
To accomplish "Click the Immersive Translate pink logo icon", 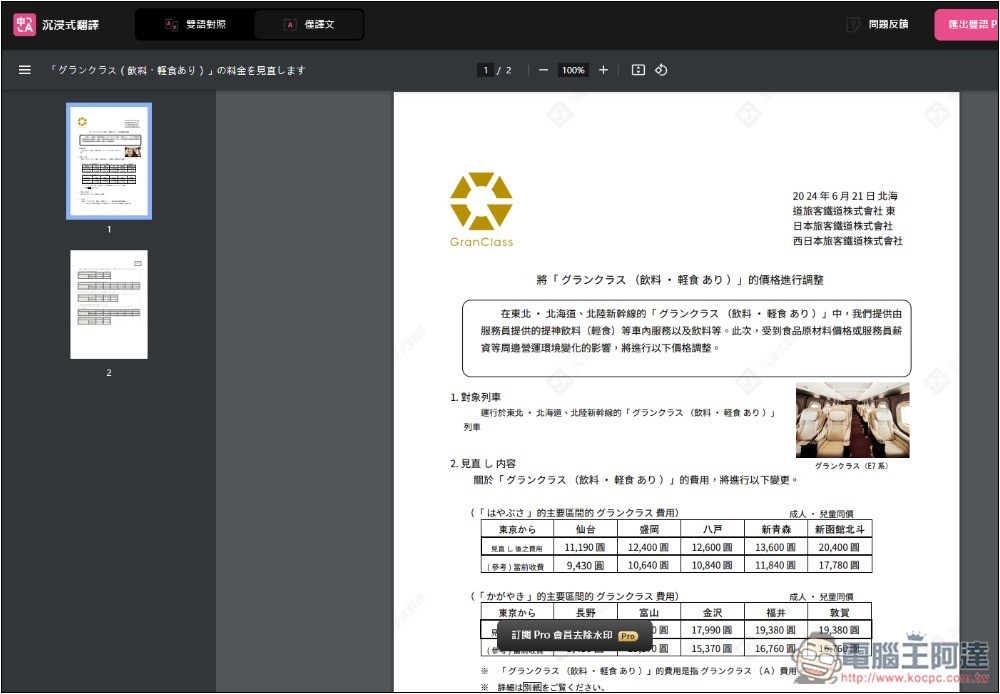I will click(24, 25).
